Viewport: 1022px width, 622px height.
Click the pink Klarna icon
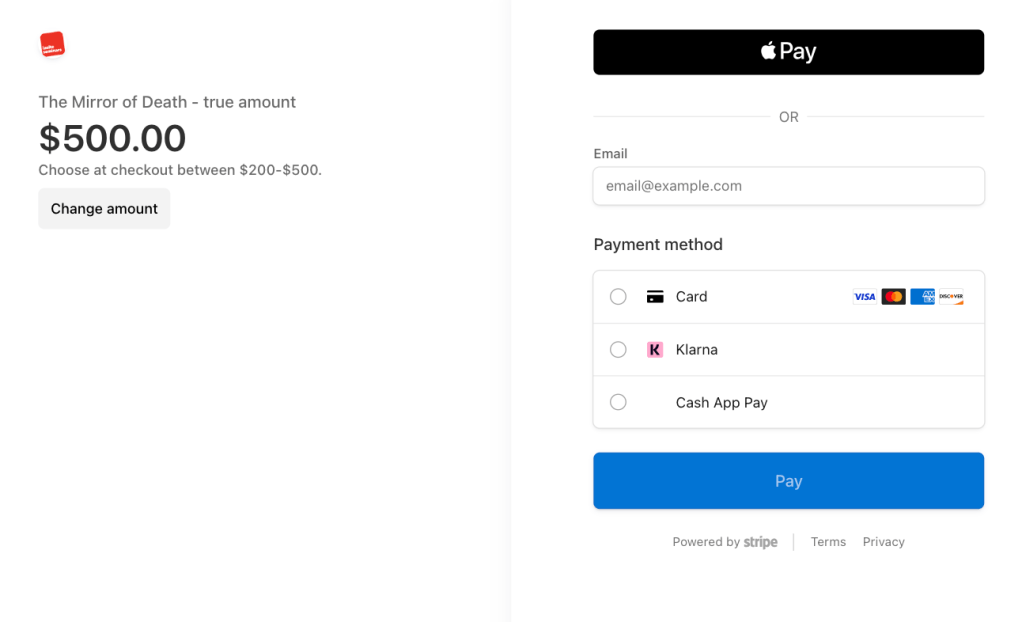[x=655, y=350]
